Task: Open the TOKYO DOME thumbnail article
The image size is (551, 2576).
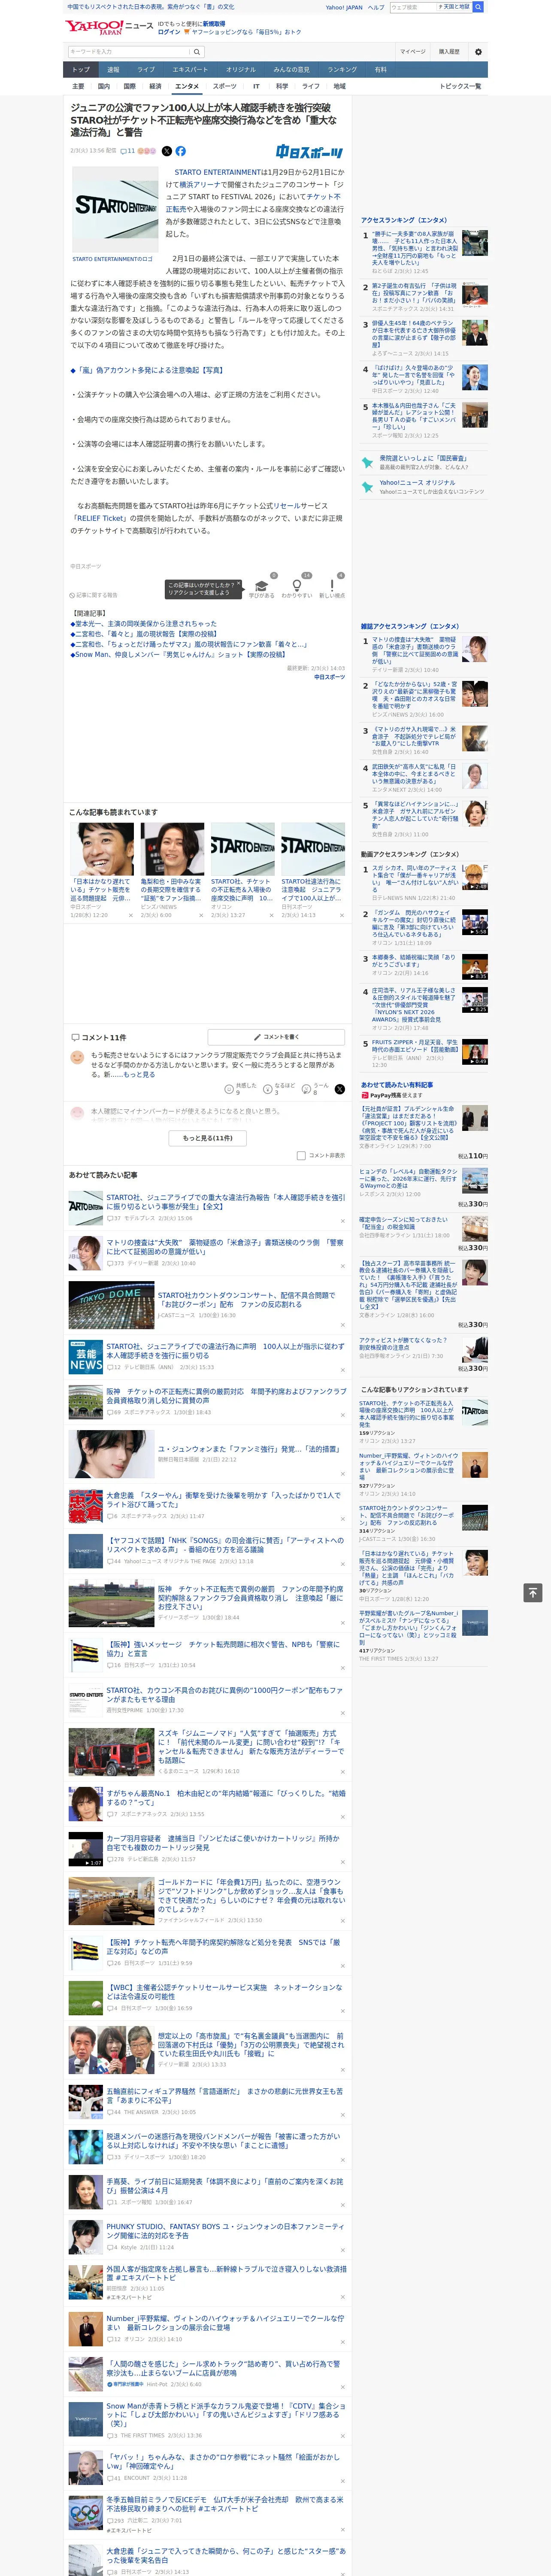Action: point(111,1305)
